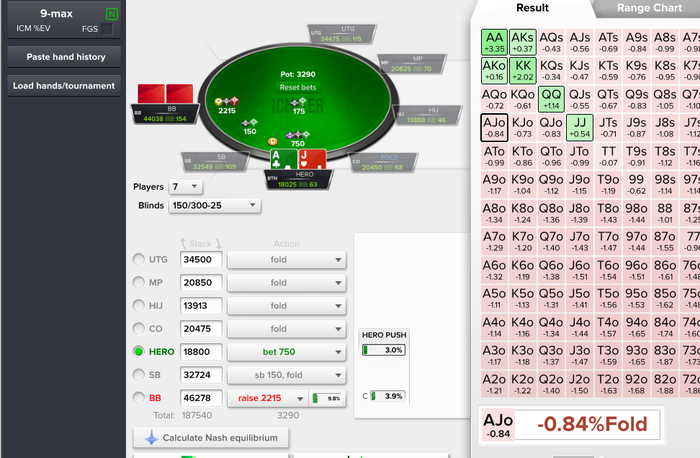This screenshot has height=458, width=700.
Task: Select the Result tab
Action: pyautogui.click(x=532, y=8)
